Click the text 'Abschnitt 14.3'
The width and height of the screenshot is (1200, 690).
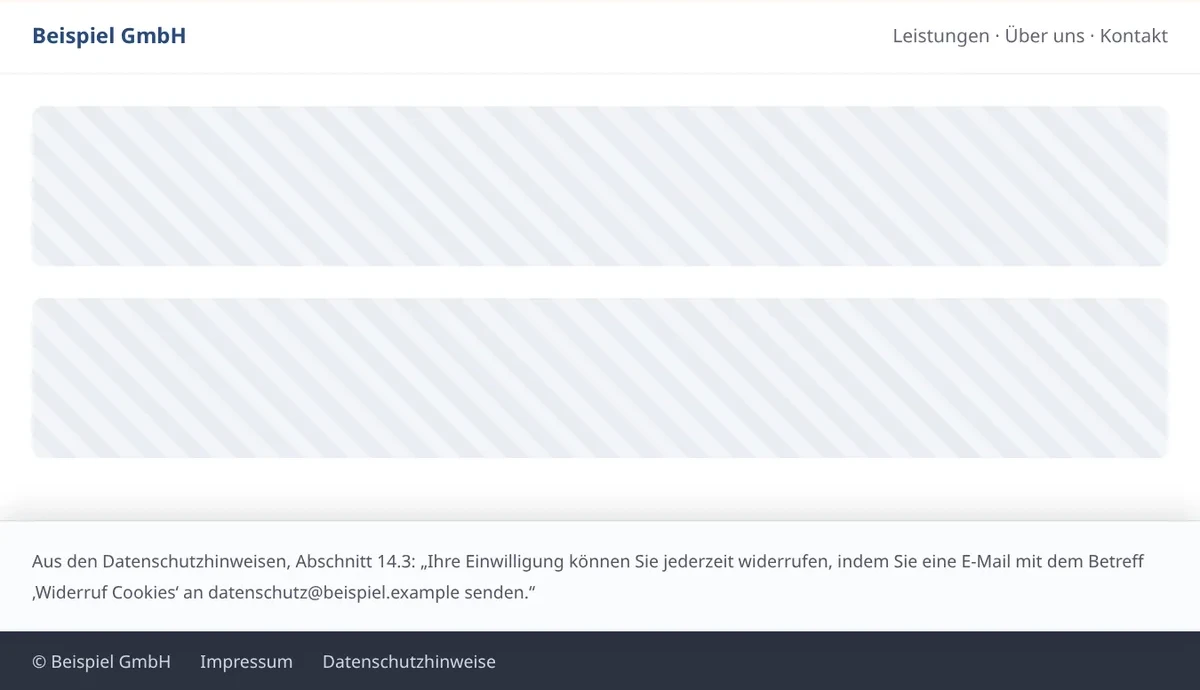351,562
